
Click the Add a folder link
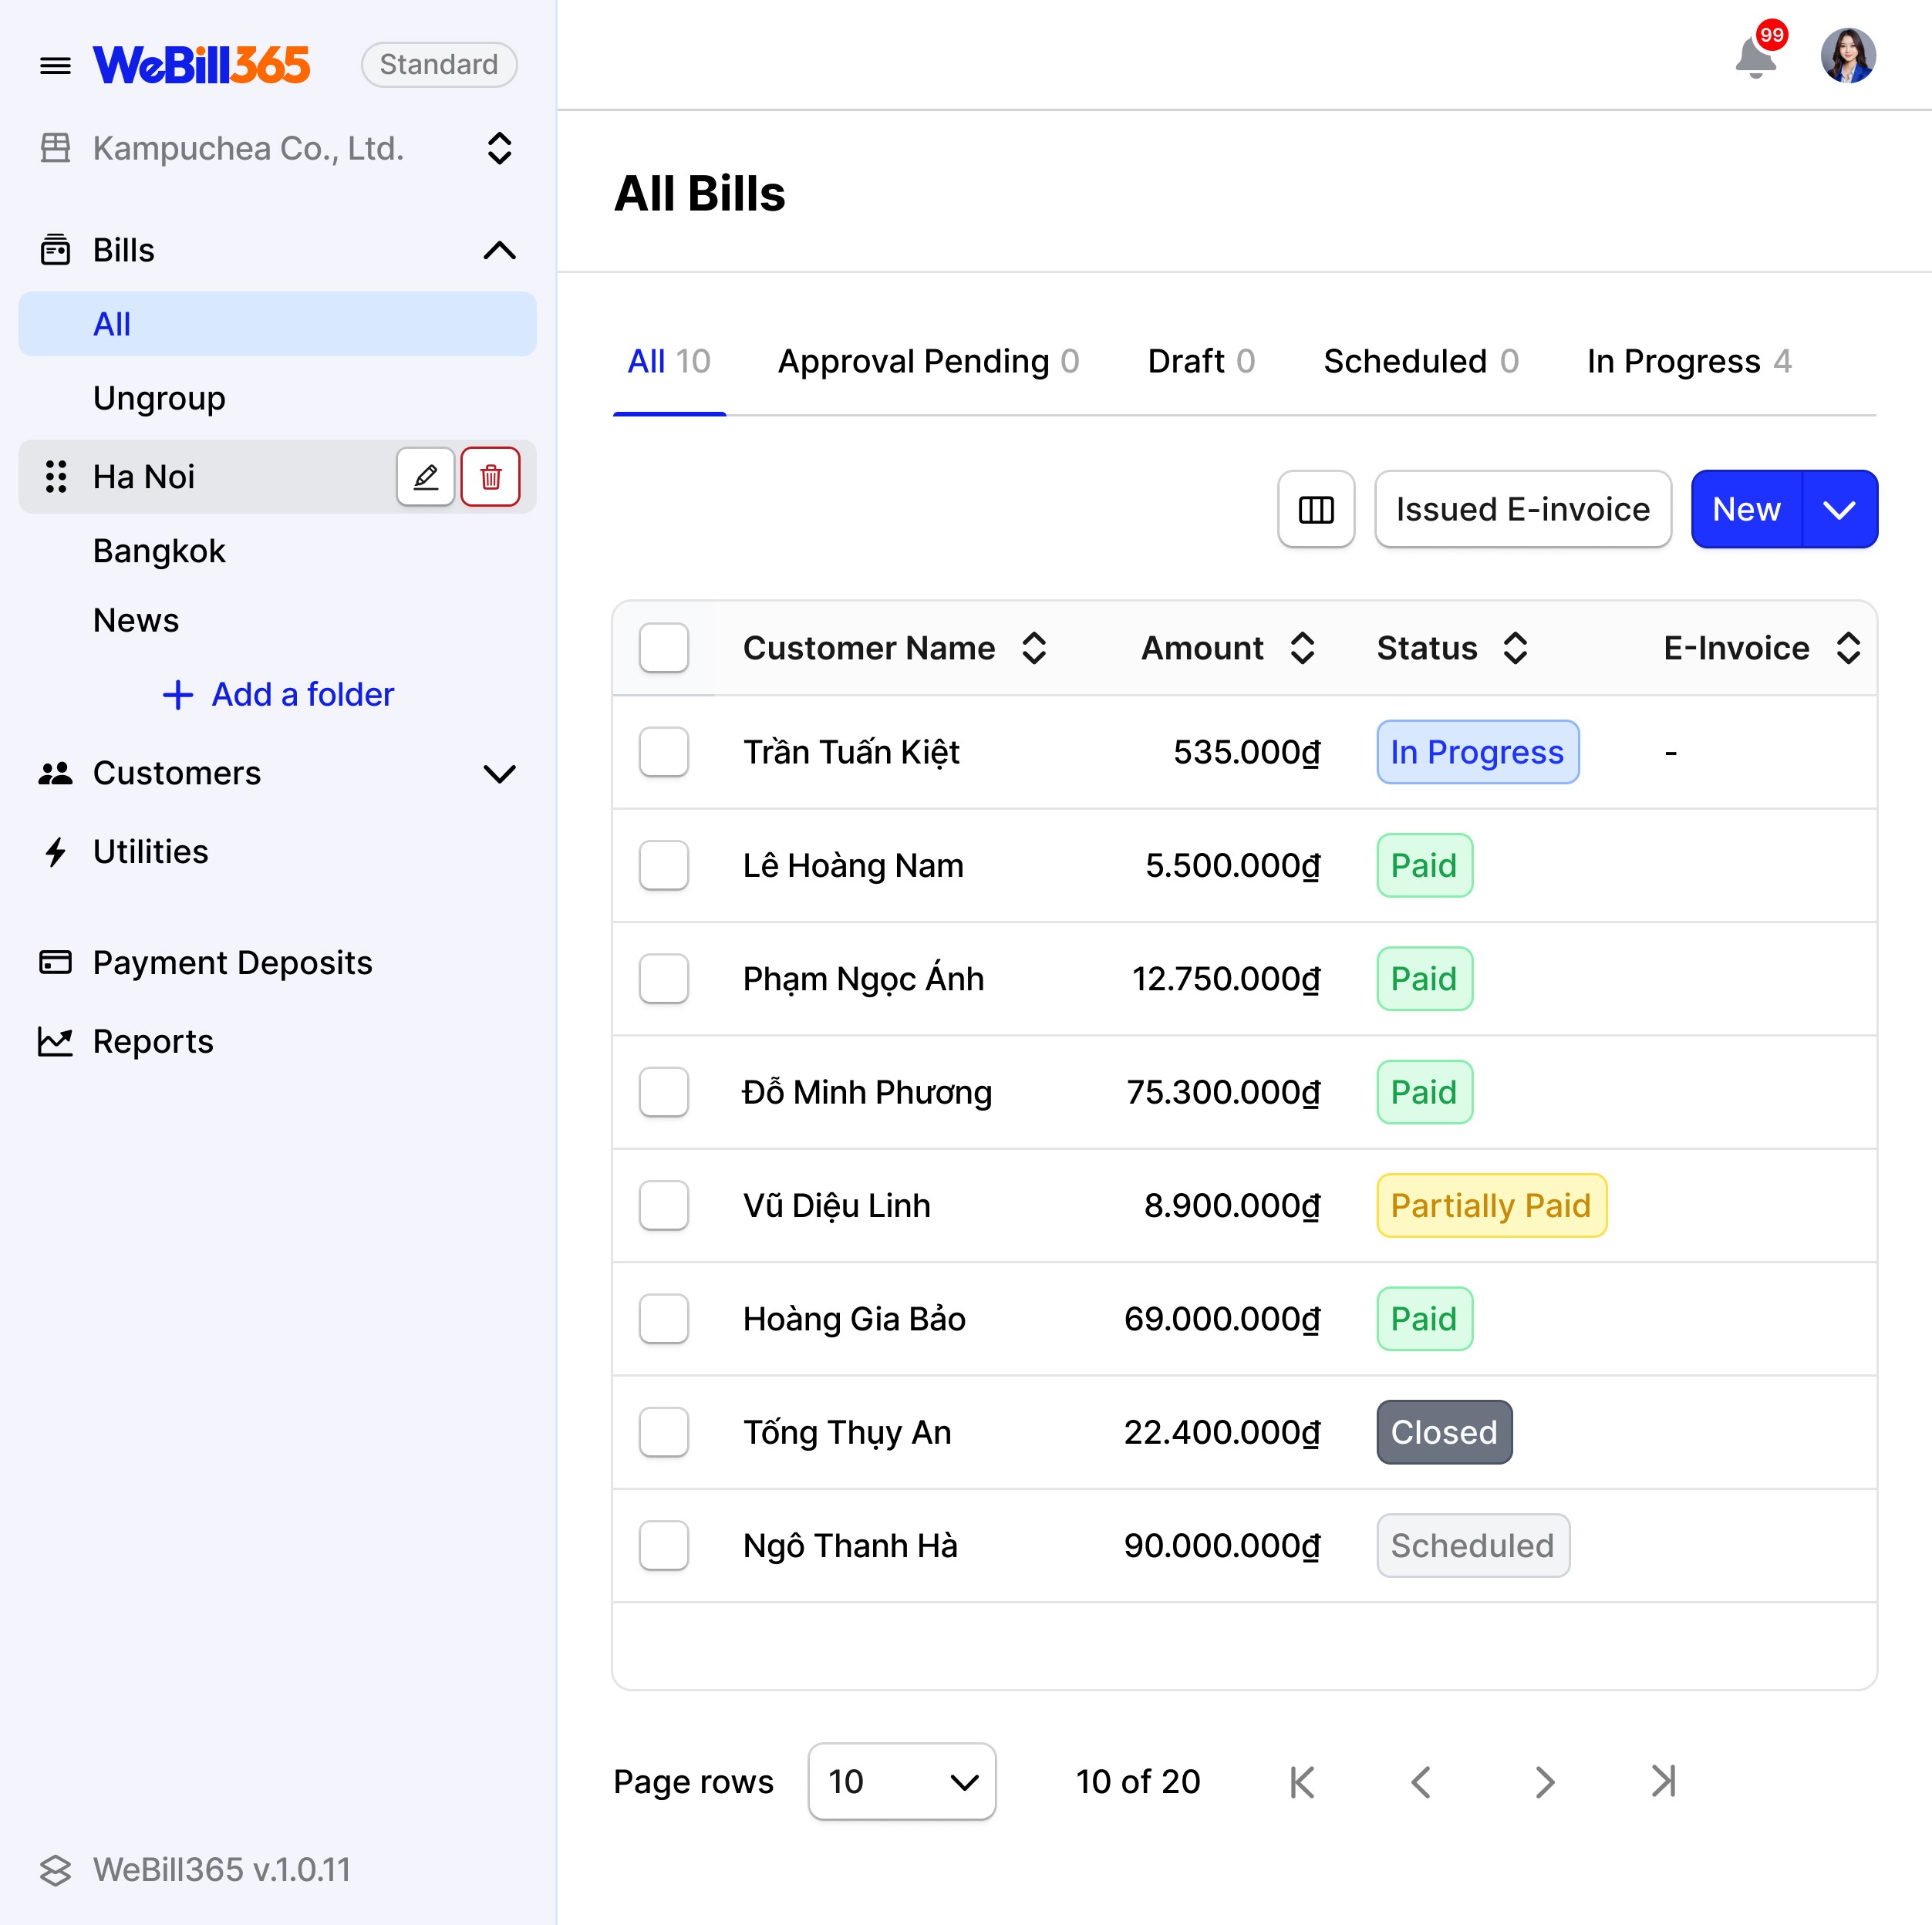pyautogui.click(x=279, y=694)
